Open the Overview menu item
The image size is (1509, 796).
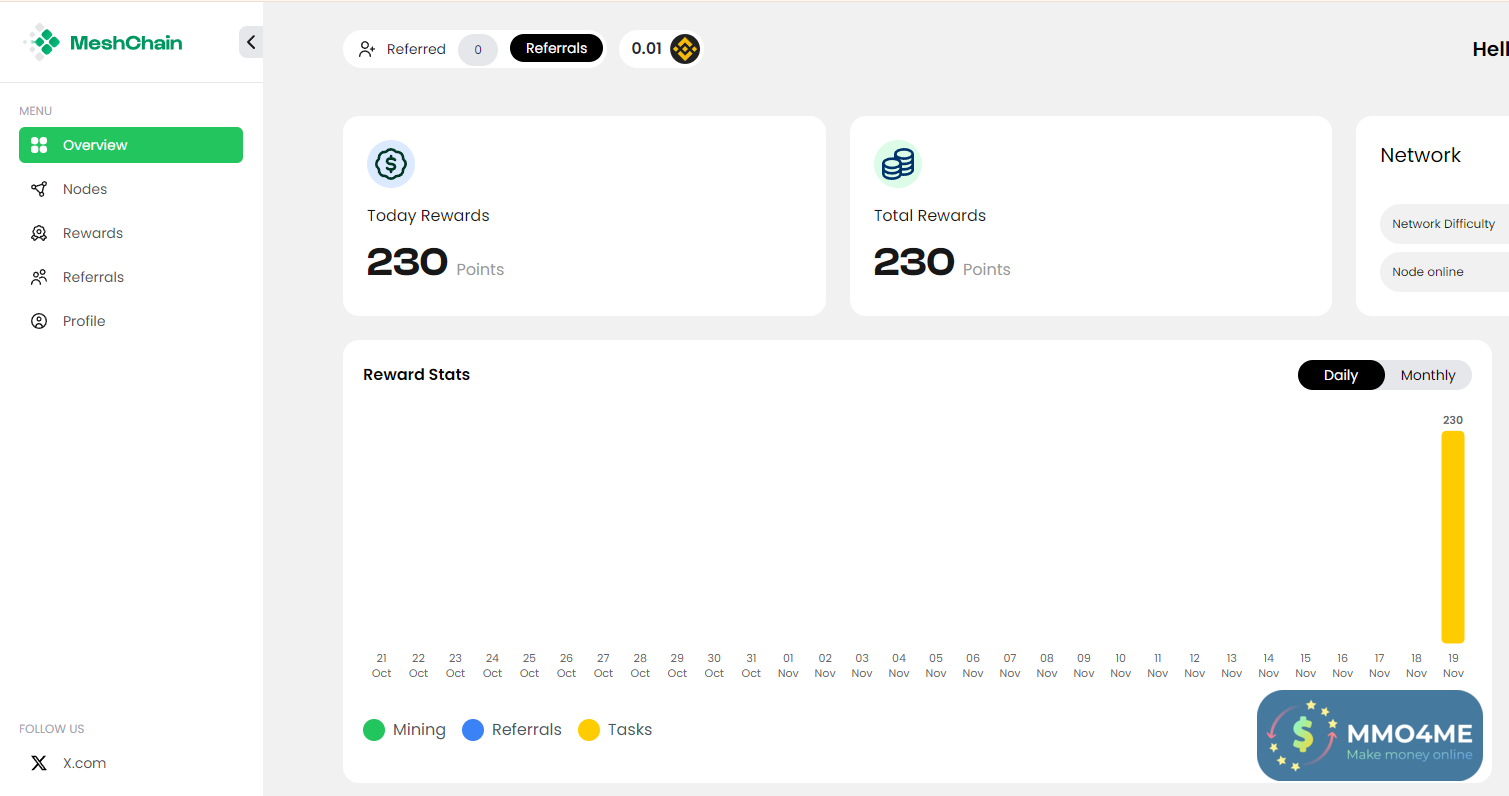click(x=130, y=145)
